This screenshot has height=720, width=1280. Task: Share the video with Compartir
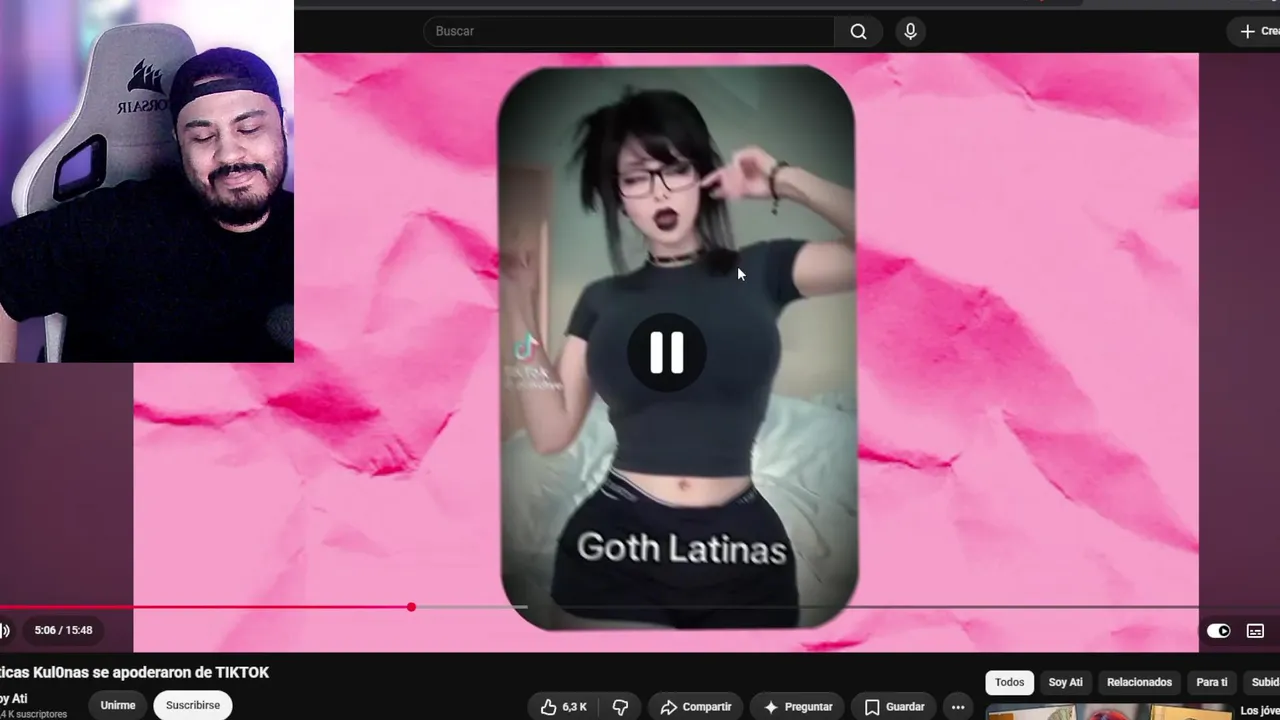[696, 707]
